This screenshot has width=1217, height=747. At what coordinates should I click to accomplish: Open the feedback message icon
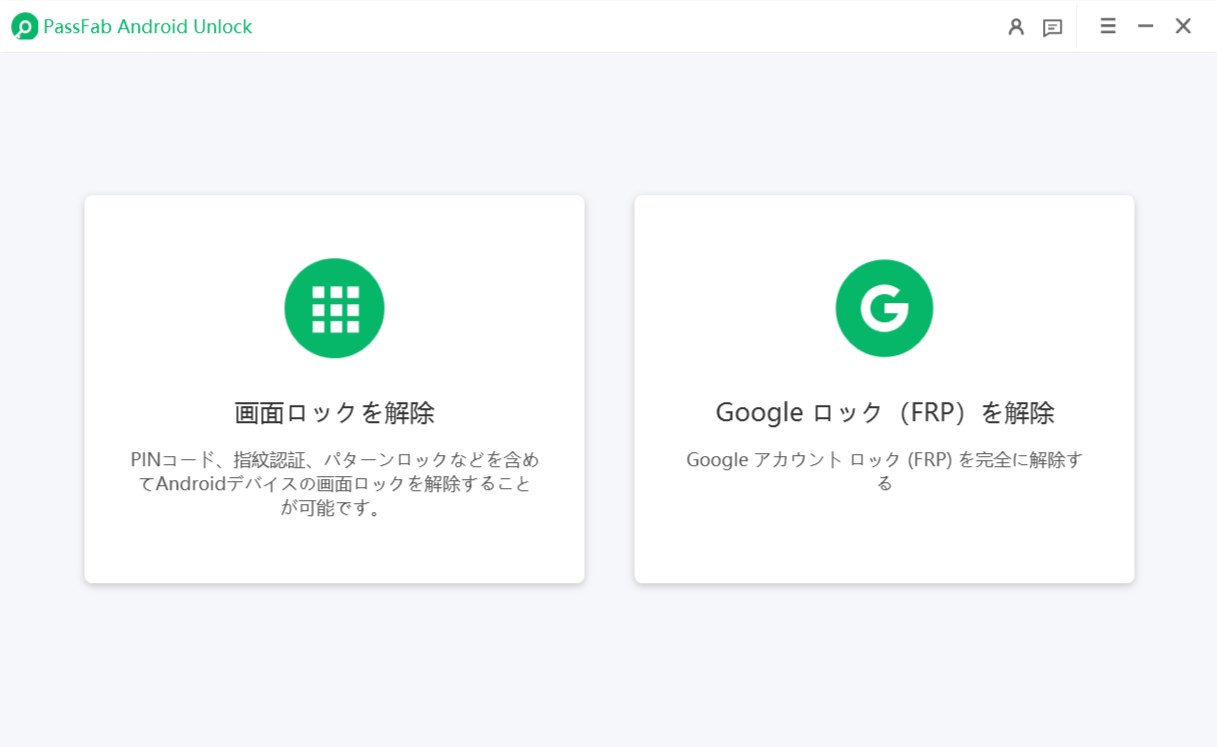pos(1052,27)
